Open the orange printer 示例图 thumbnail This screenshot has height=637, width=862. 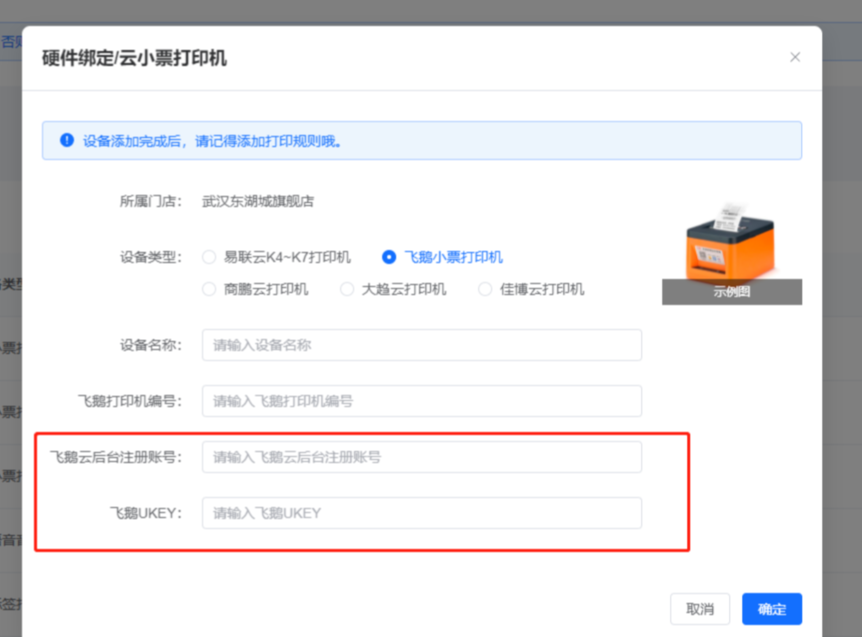pyautogui.click(x=732, y=253)
